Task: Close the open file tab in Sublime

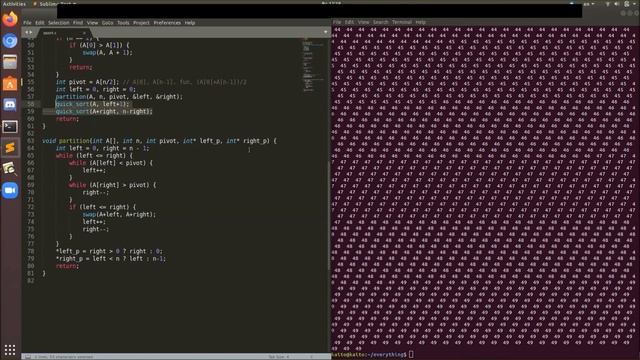Action: pos(84,33)
